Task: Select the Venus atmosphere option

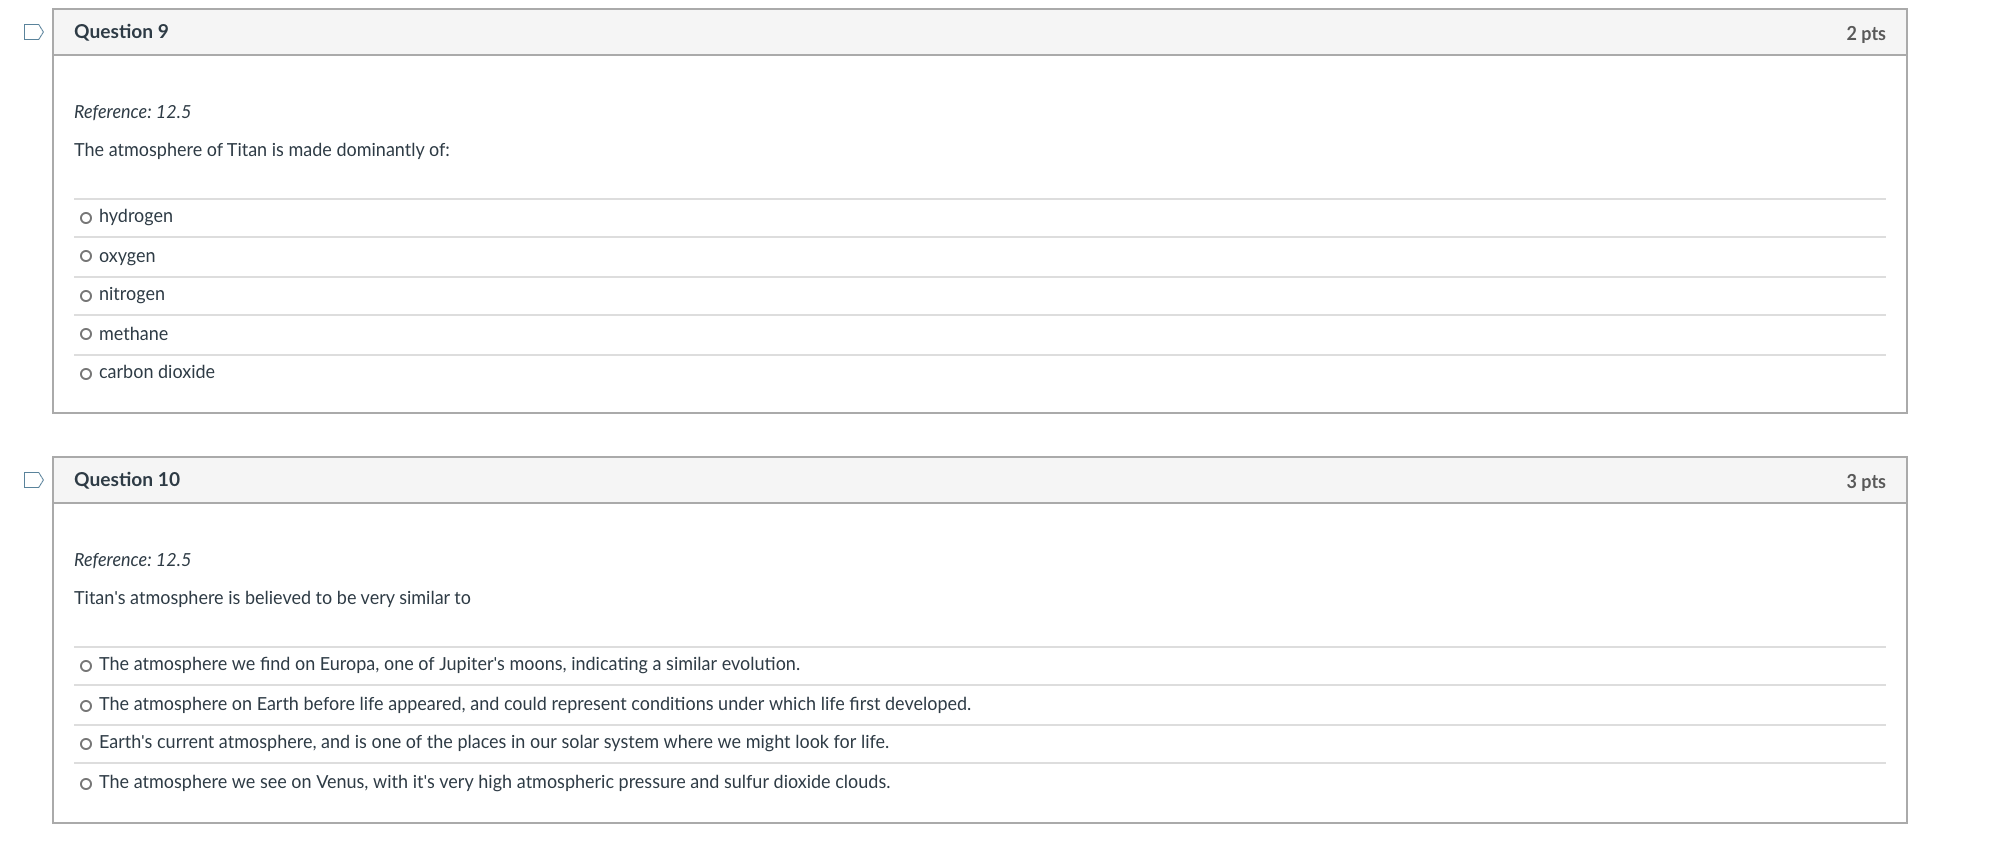Action: click(x=86, y=784)
